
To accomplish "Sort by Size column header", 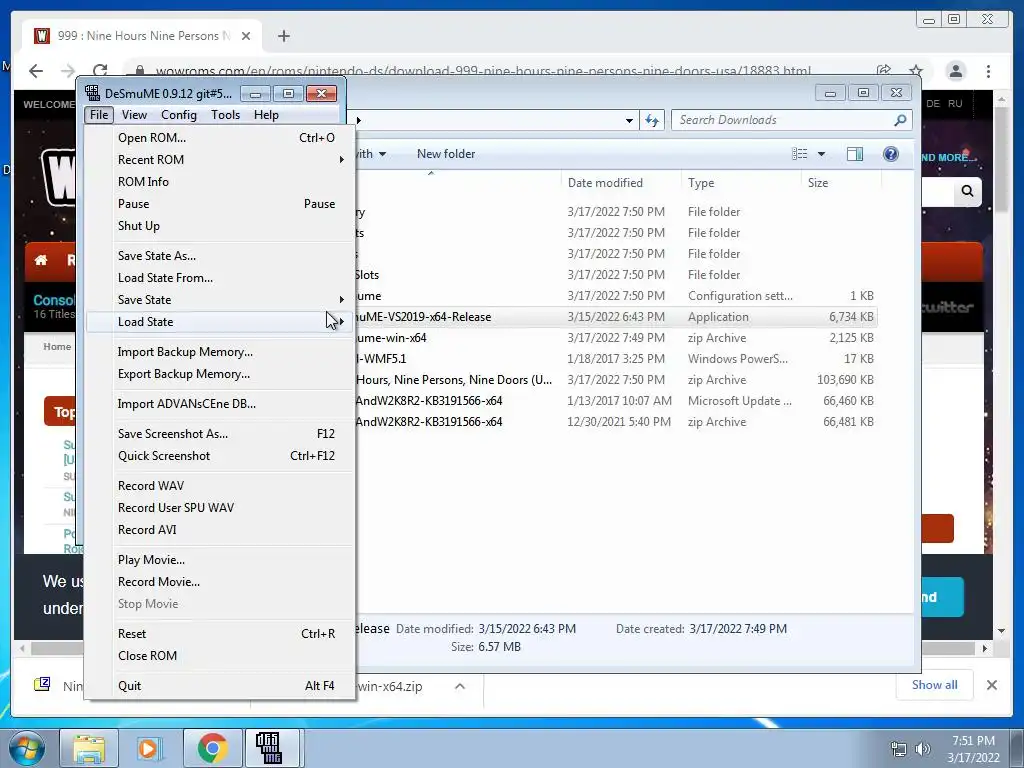I will [x=840, y=183].
